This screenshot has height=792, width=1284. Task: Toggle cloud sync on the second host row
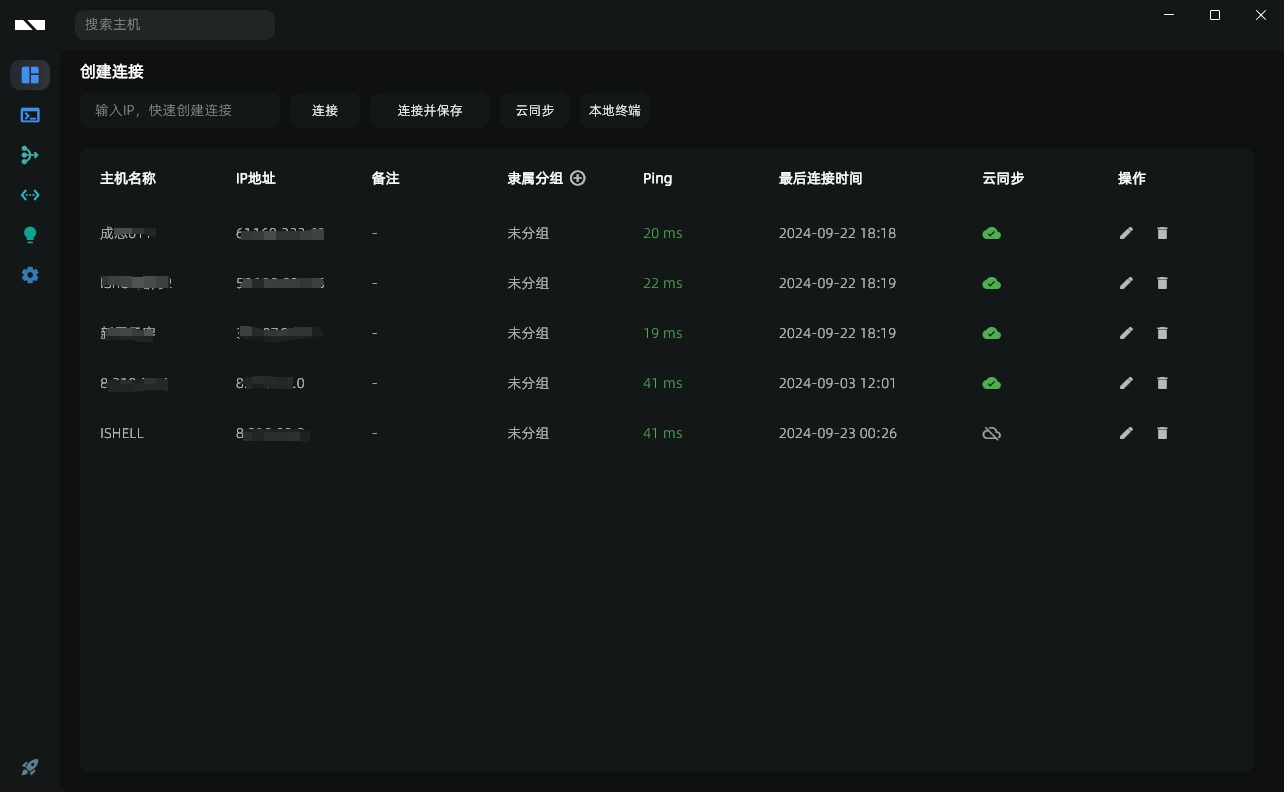click(x=991, y=283)
